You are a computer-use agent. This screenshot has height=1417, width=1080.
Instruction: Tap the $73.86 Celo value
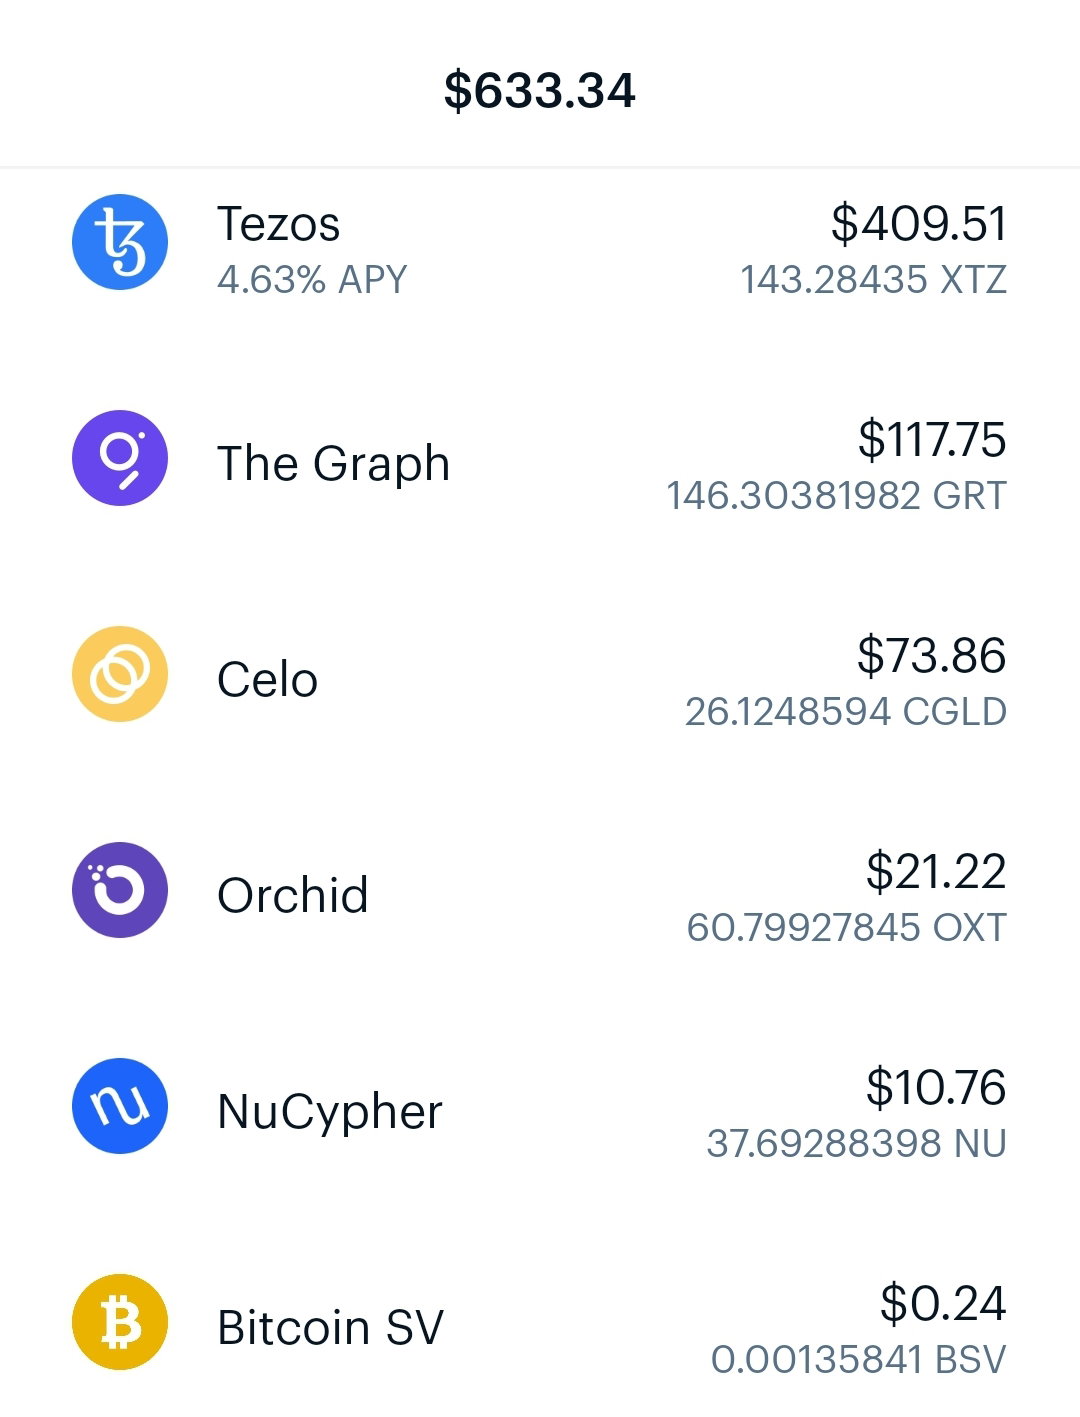[932, 656]
